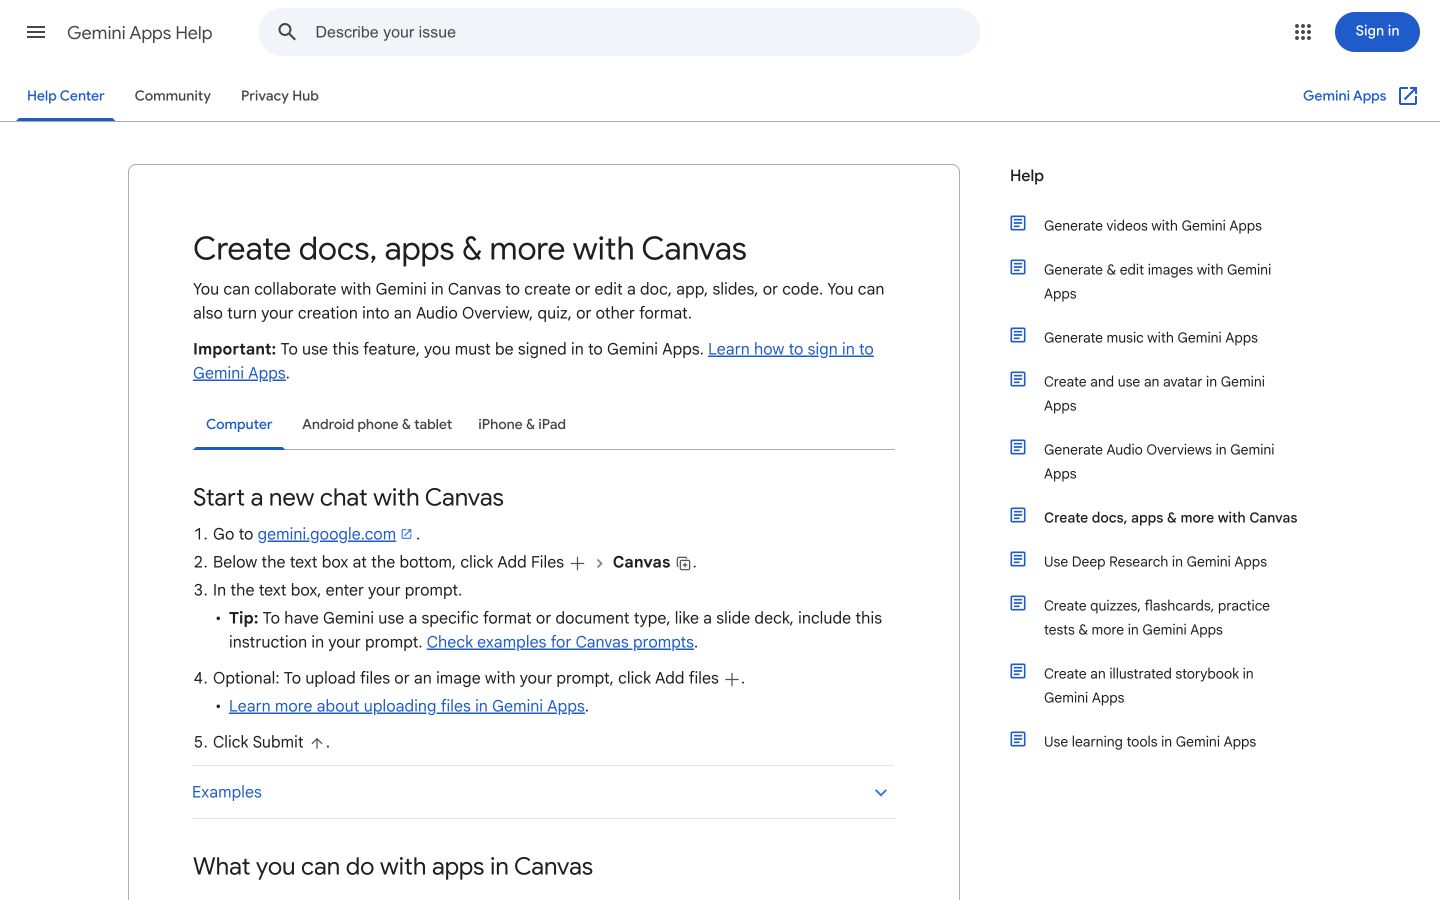Go to the Privacy Hub tab
Viewport: 1440px width, 900px height.
tap(280, 96)
